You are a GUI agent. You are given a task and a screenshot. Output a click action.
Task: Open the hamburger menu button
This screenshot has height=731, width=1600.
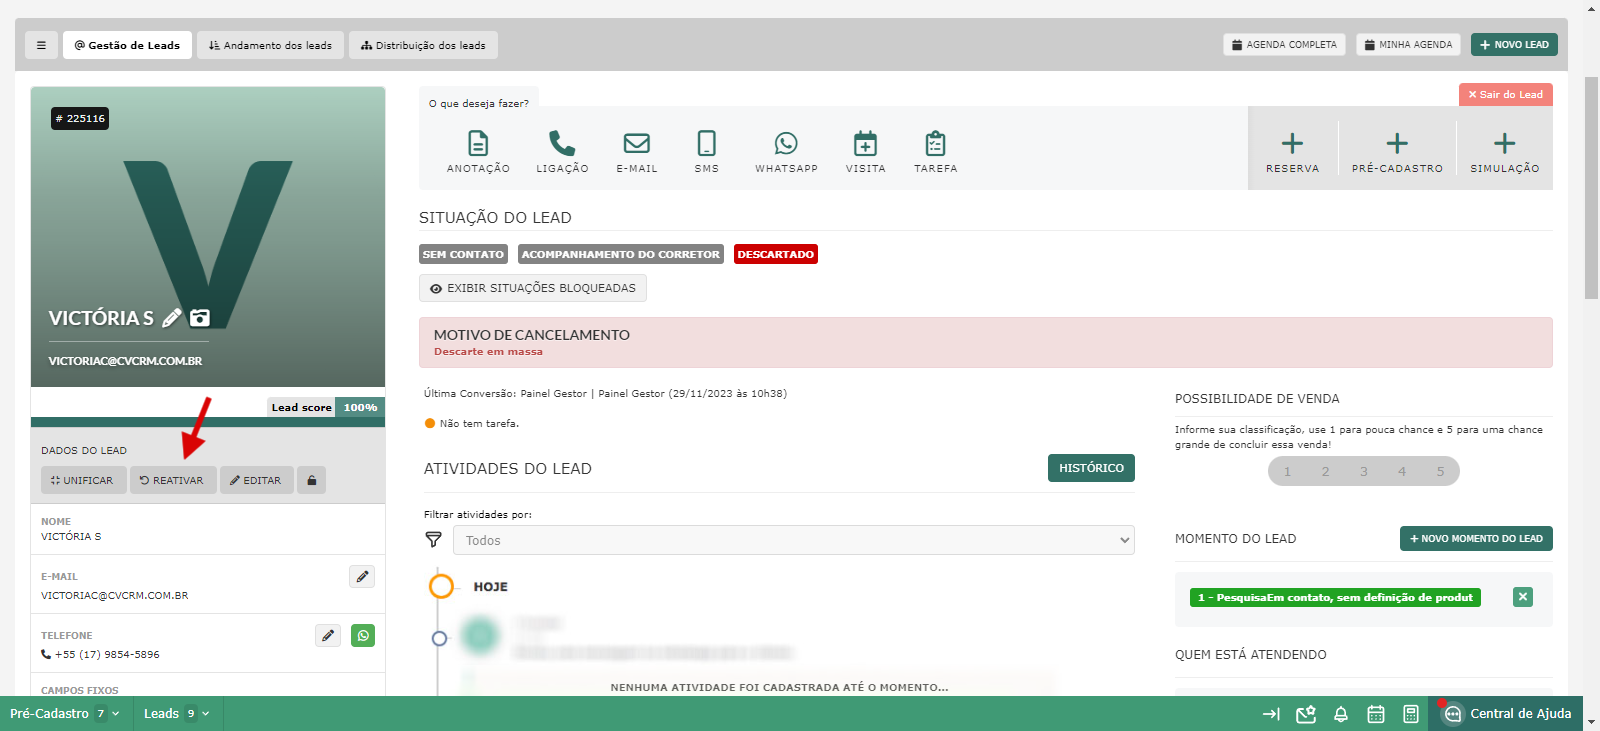[41, 45]
